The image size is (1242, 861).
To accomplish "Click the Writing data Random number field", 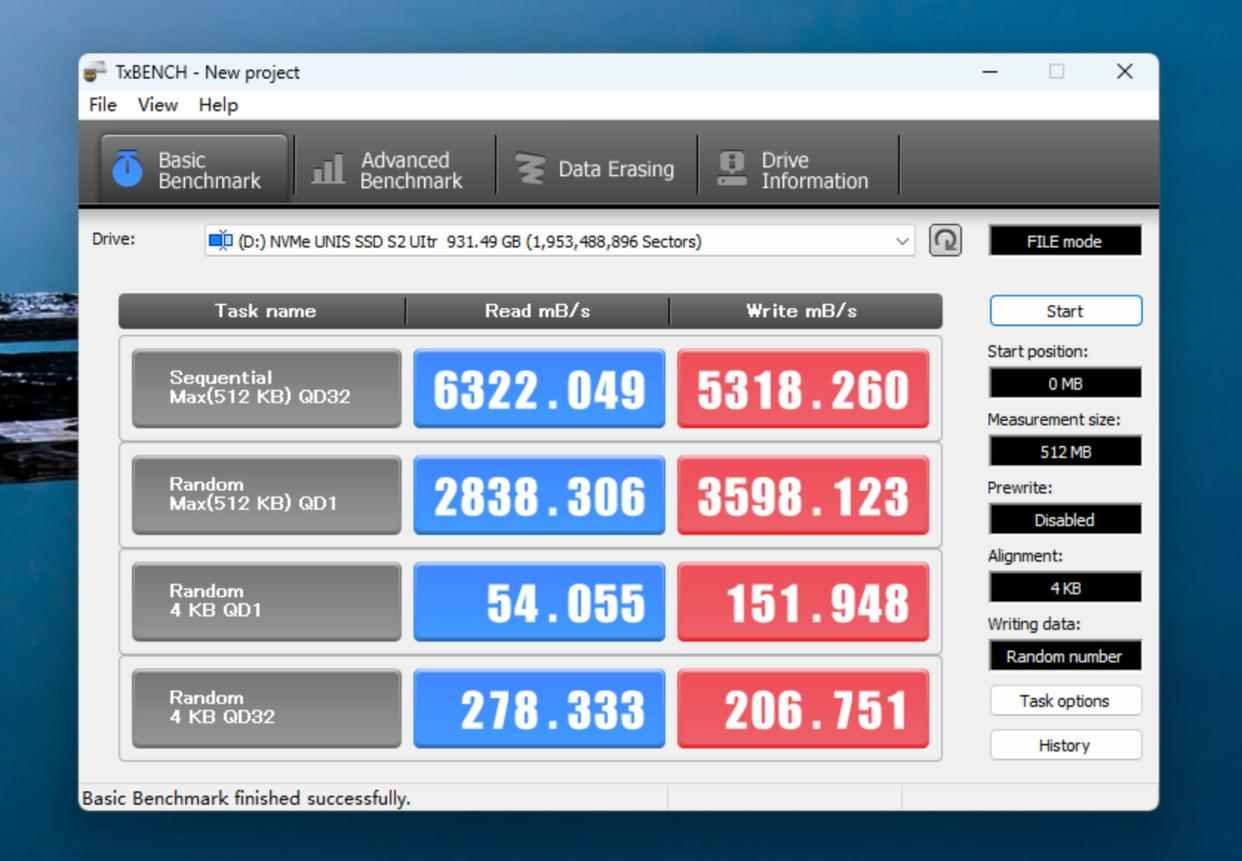I will coord(1065,656).
